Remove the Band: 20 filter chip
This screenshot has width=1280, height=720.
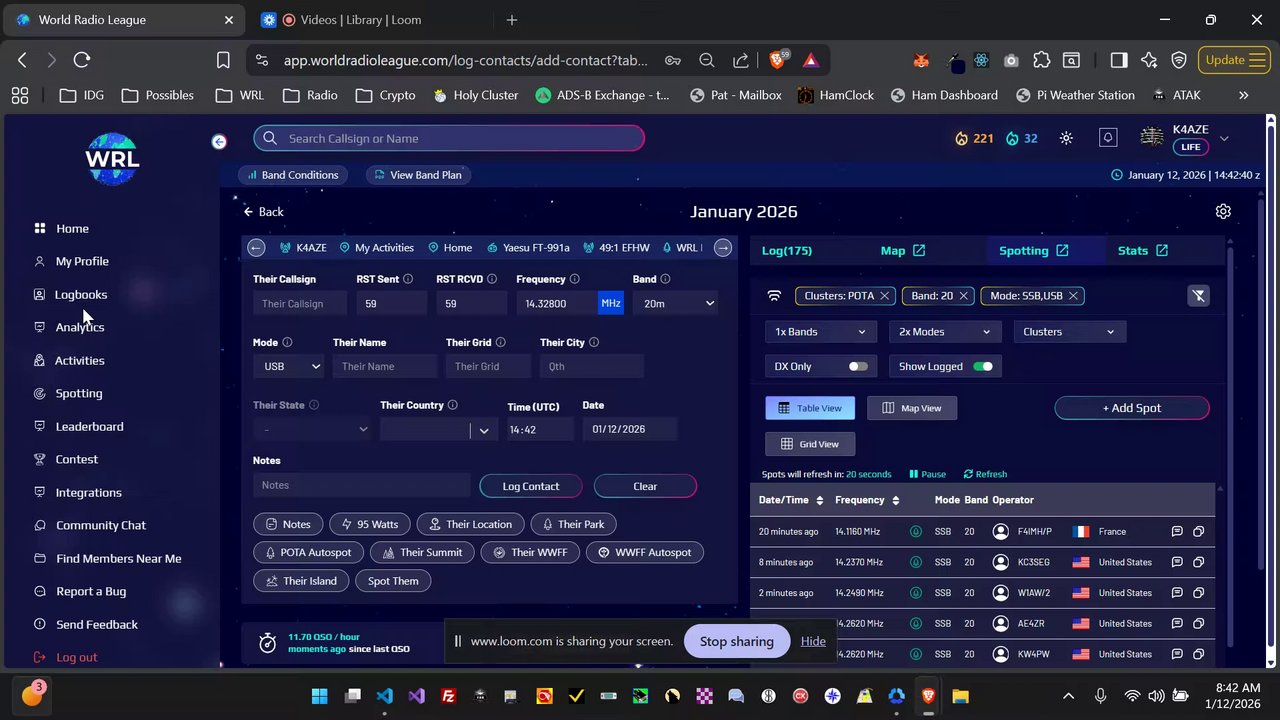963,295
